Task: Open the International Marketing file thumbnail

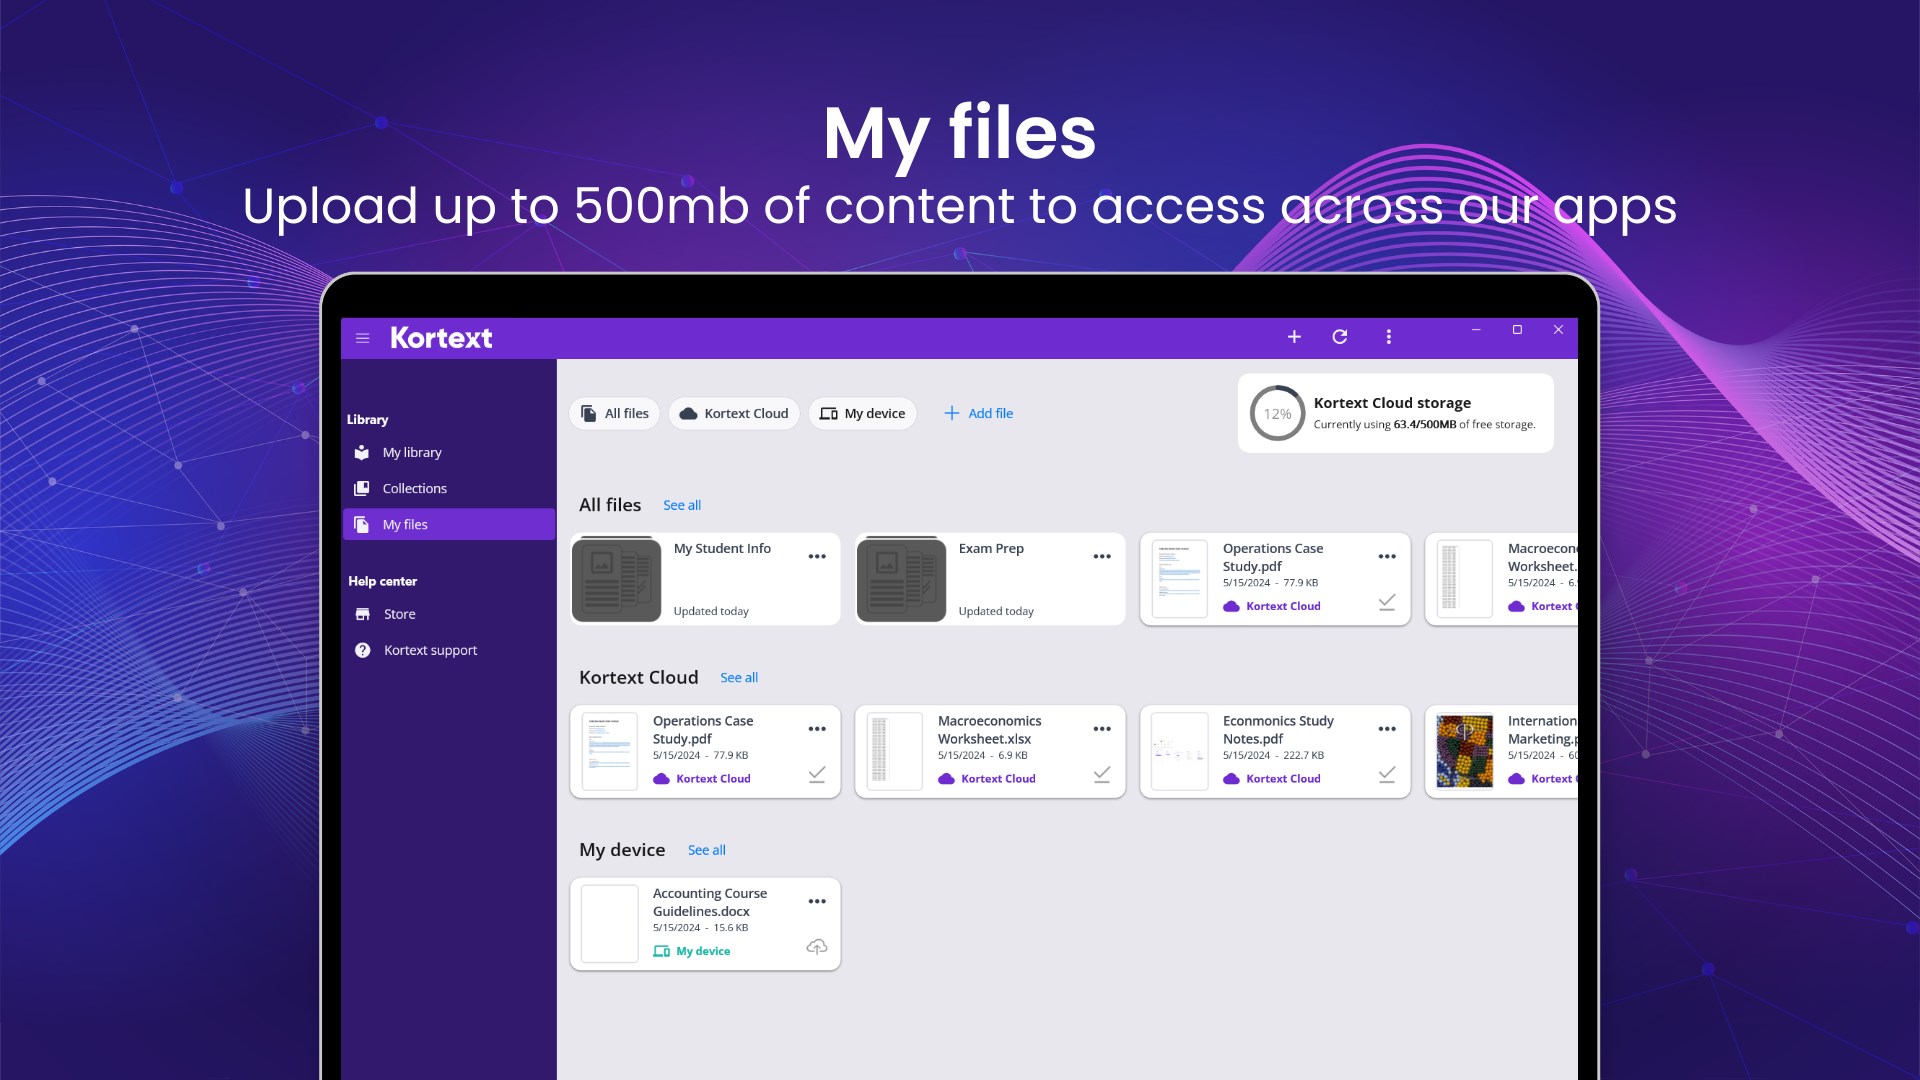Action: coord(1464,751)
